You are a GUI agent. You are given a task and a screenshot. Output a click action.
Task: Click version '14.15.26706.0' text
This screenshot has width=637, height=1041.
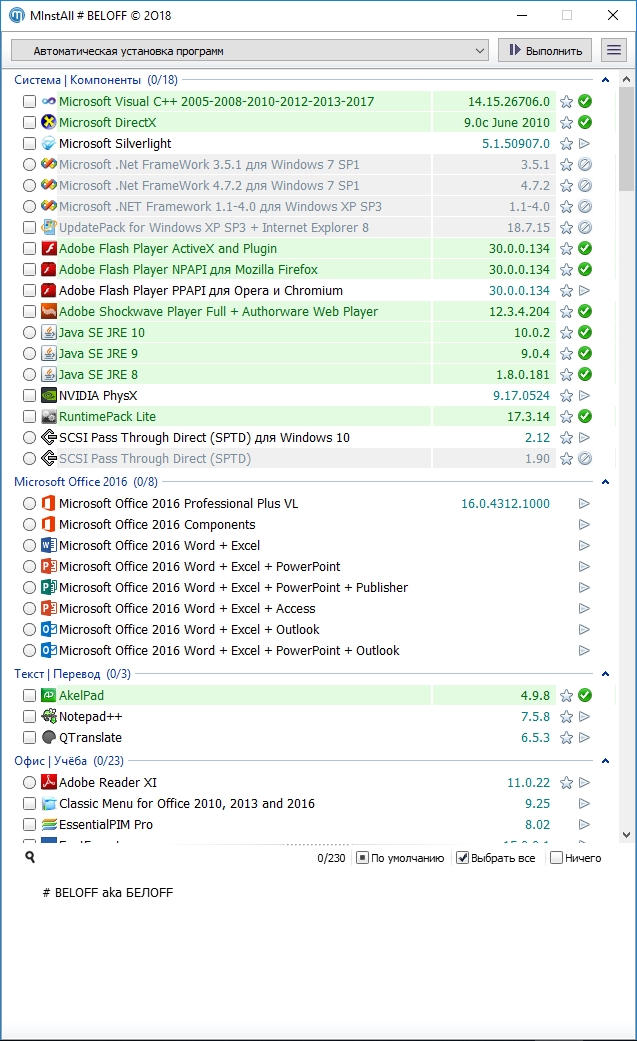pyautogui.click(x=509, y=102)
